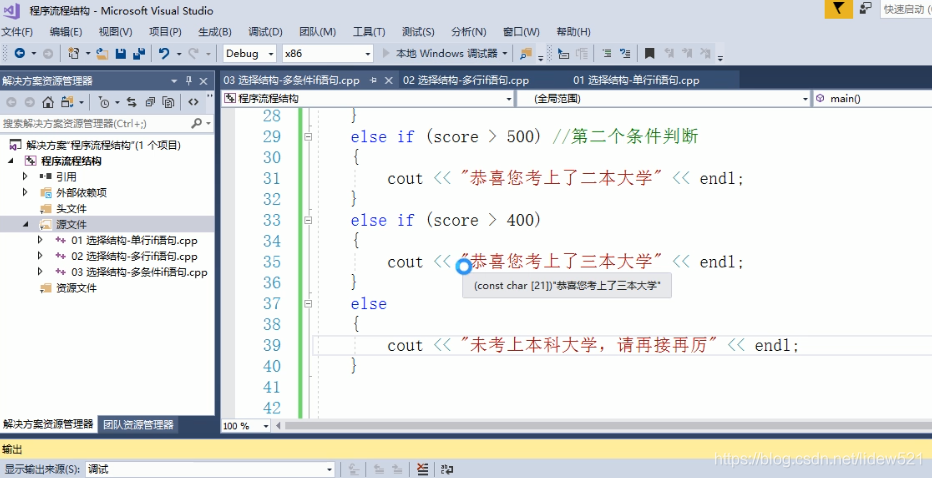Click the Navigate Backward toolbar icon
Viewport: 932px width, 478px height.
point(20,54)
